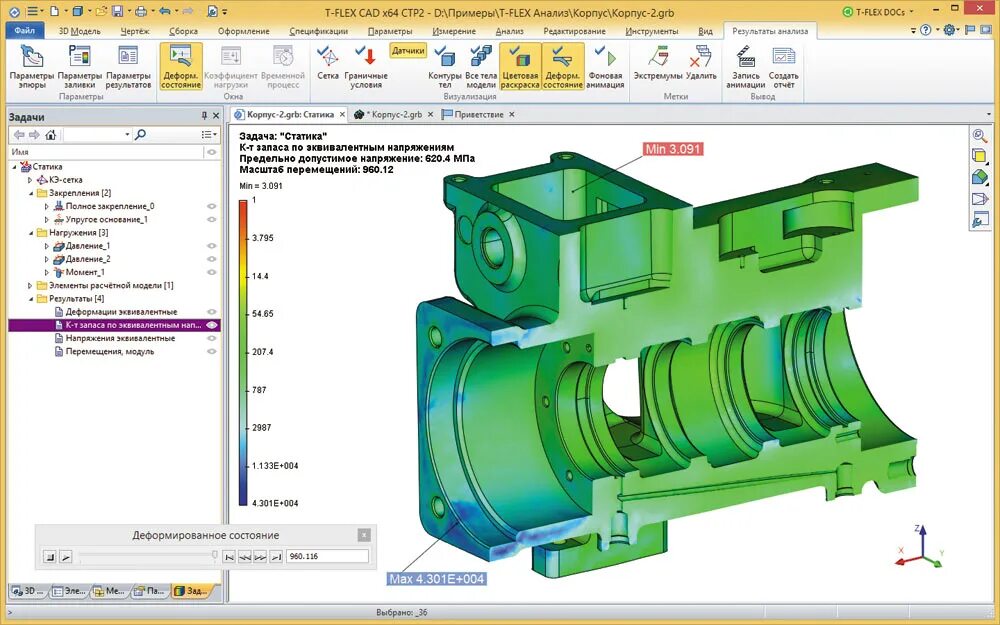This screenshot has height=625, width=1000.
Task: Select Напряжения эквивалентные result
Action: coord(120,338)
